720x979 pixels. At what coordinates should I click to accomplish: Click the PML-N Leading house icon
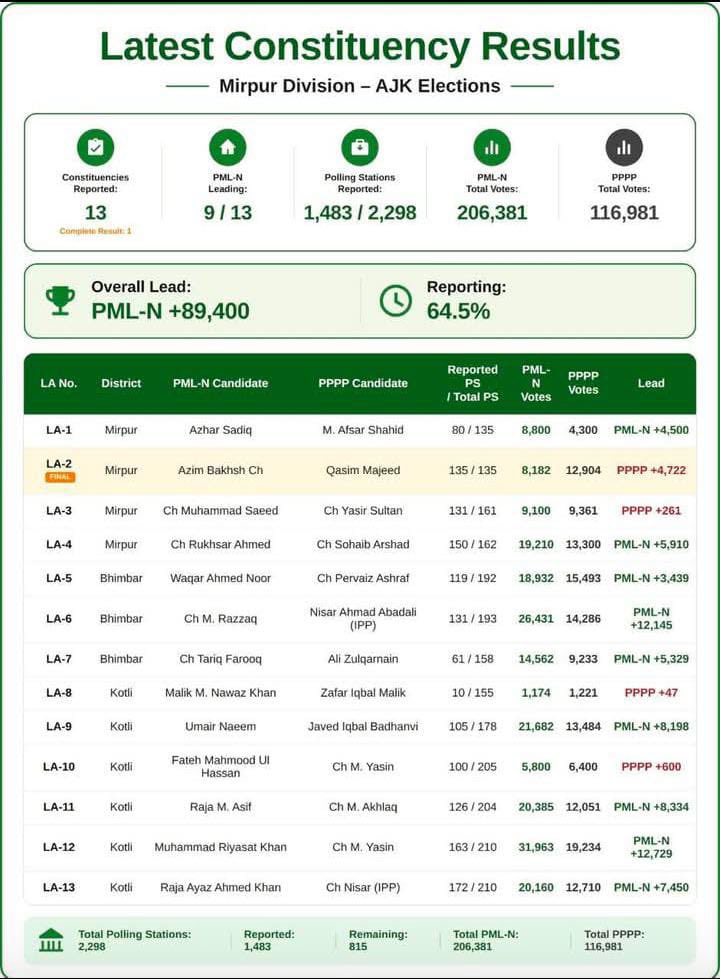click(227, 147)
